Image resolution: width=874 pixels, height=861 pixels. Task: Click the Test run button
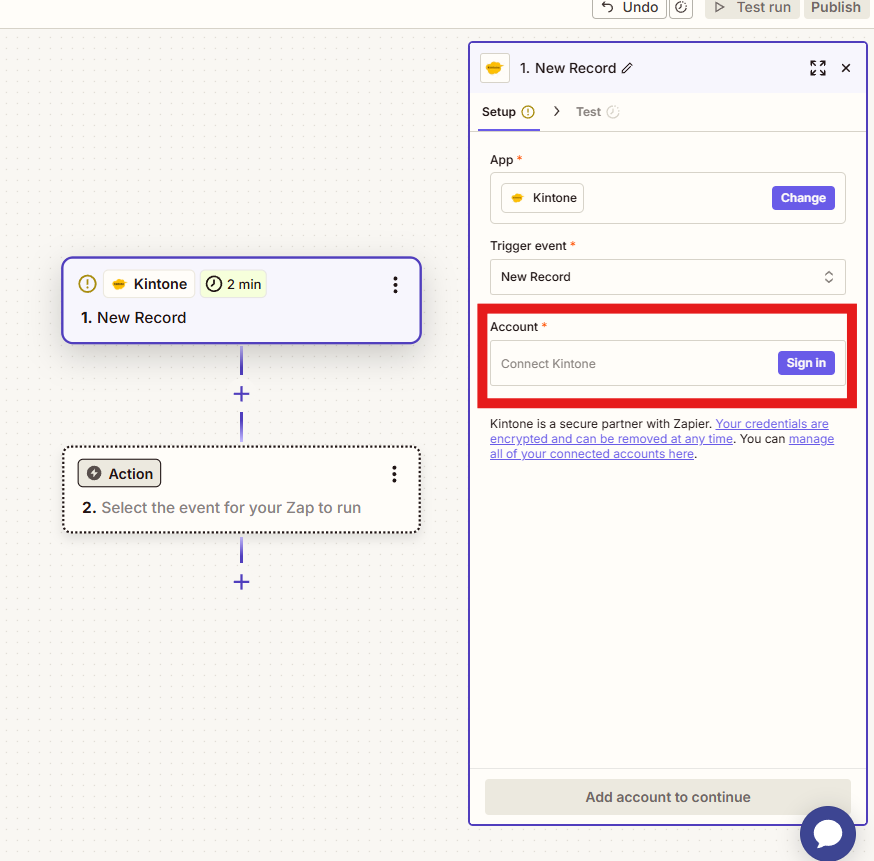pos(752,8)
